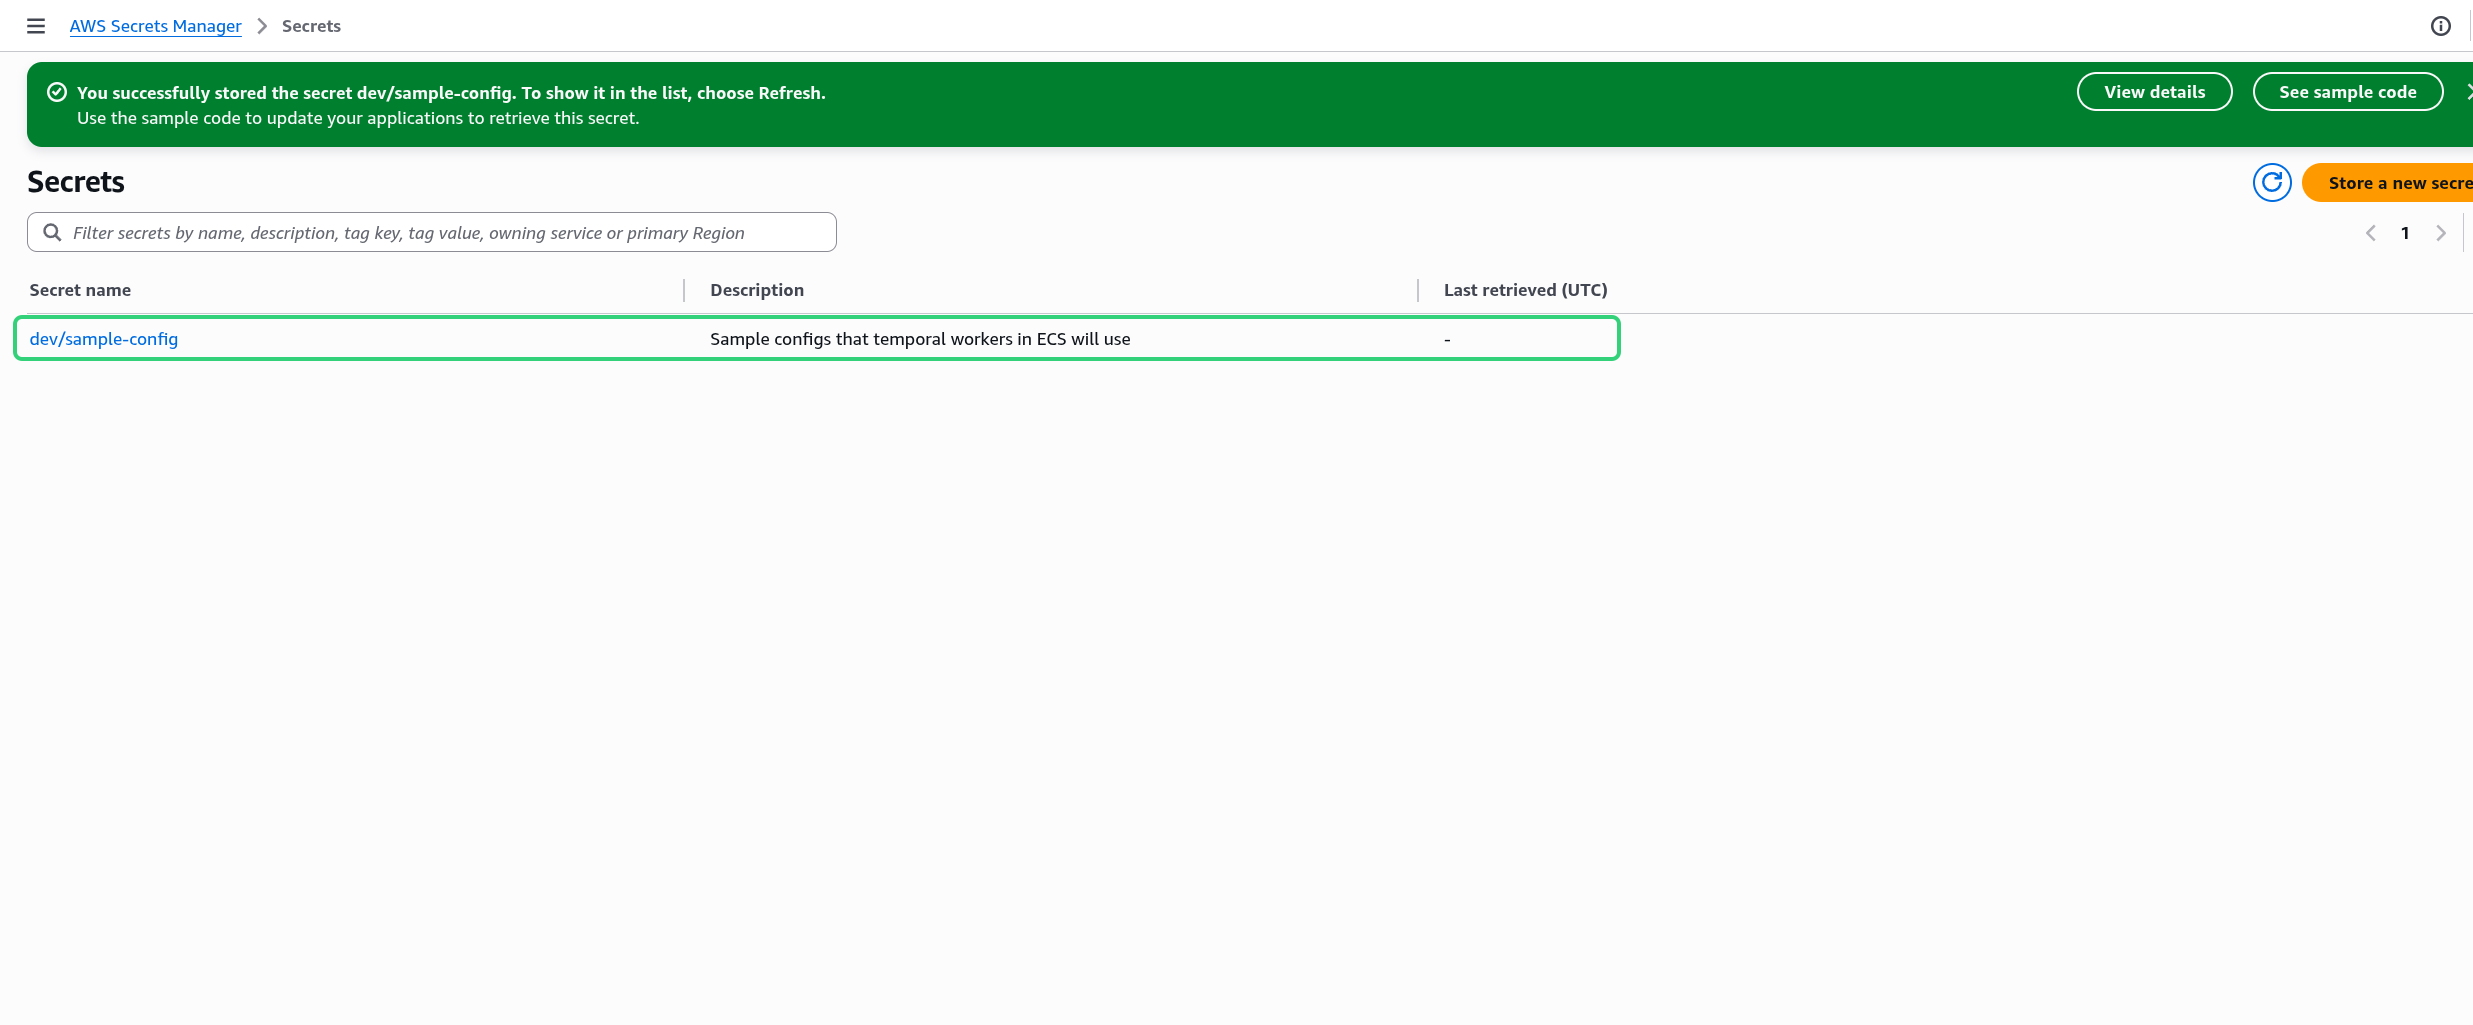Go to the previous page of secrets

click(x=2370, y=233)
